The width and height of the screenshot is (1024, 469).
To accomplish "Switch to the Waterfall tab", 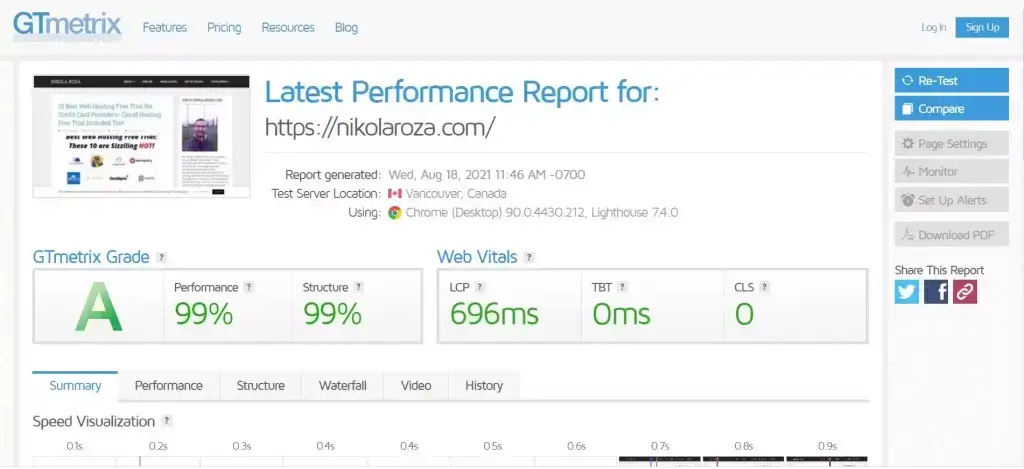I will coord(342,386).
